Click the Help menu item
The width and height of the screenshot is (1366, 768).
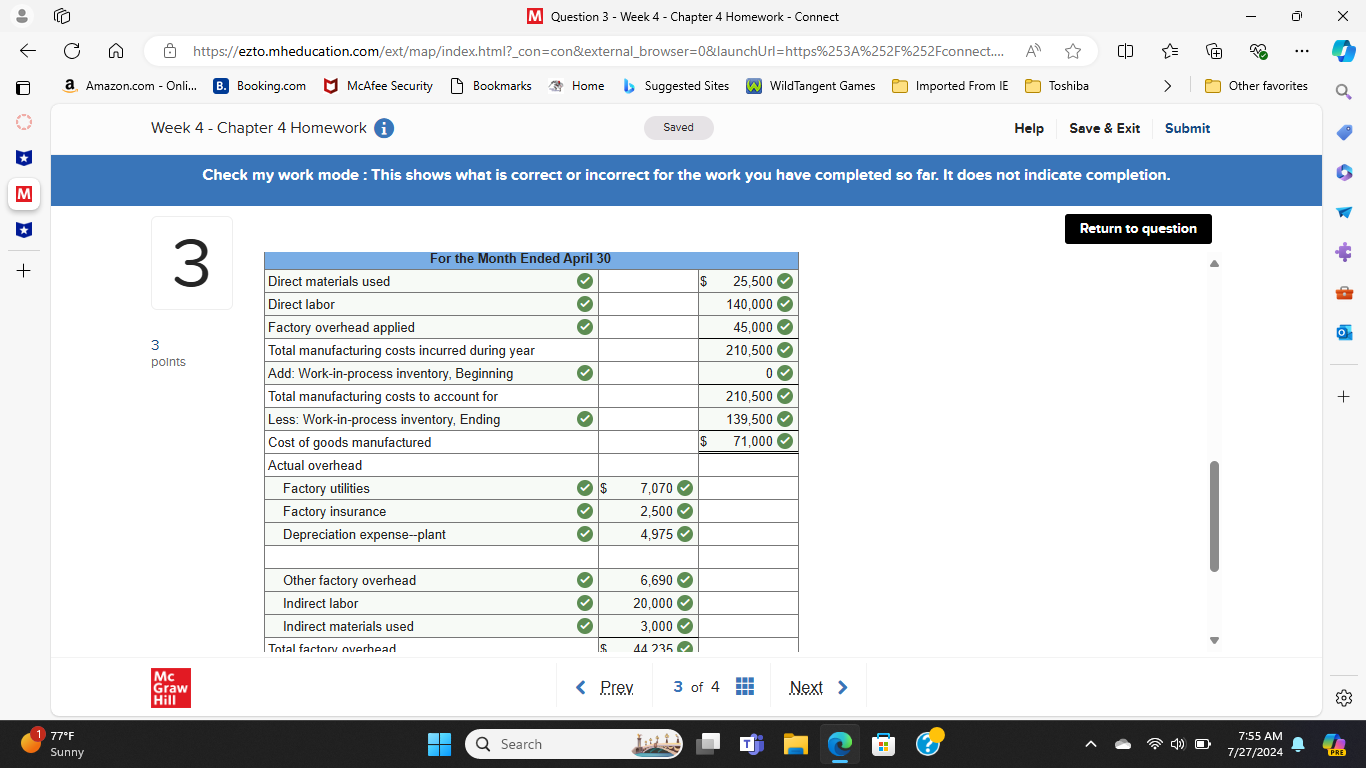(x=1029, y=128)
